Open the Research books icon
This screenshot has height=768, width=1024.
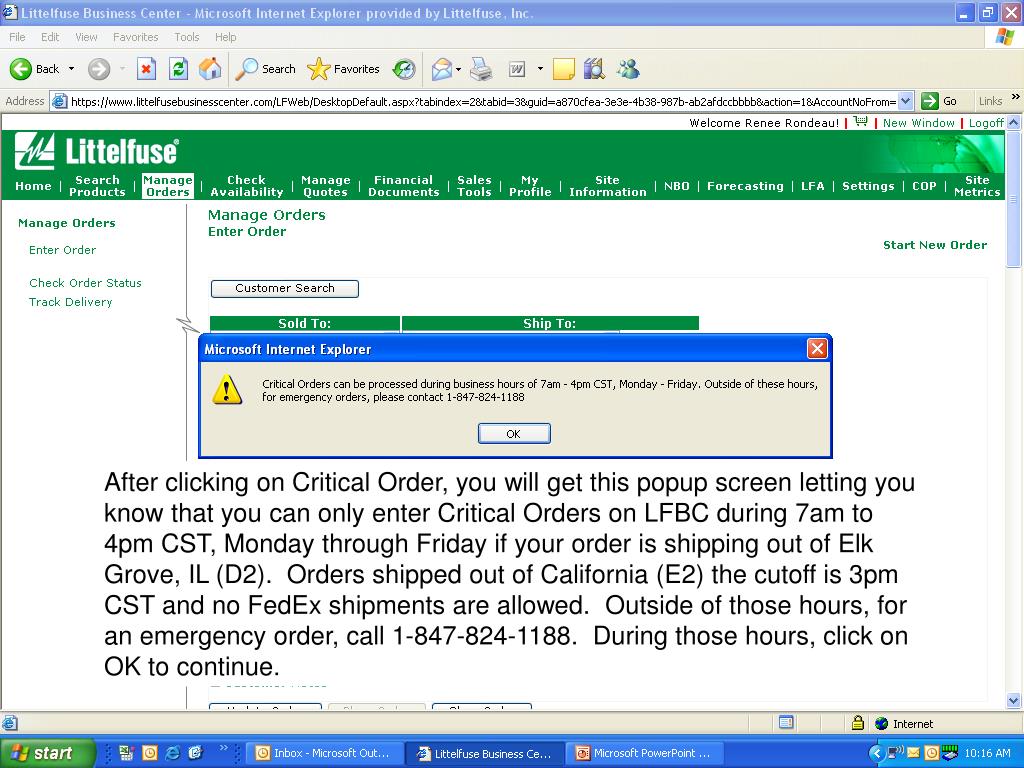(x=594, y=69)
